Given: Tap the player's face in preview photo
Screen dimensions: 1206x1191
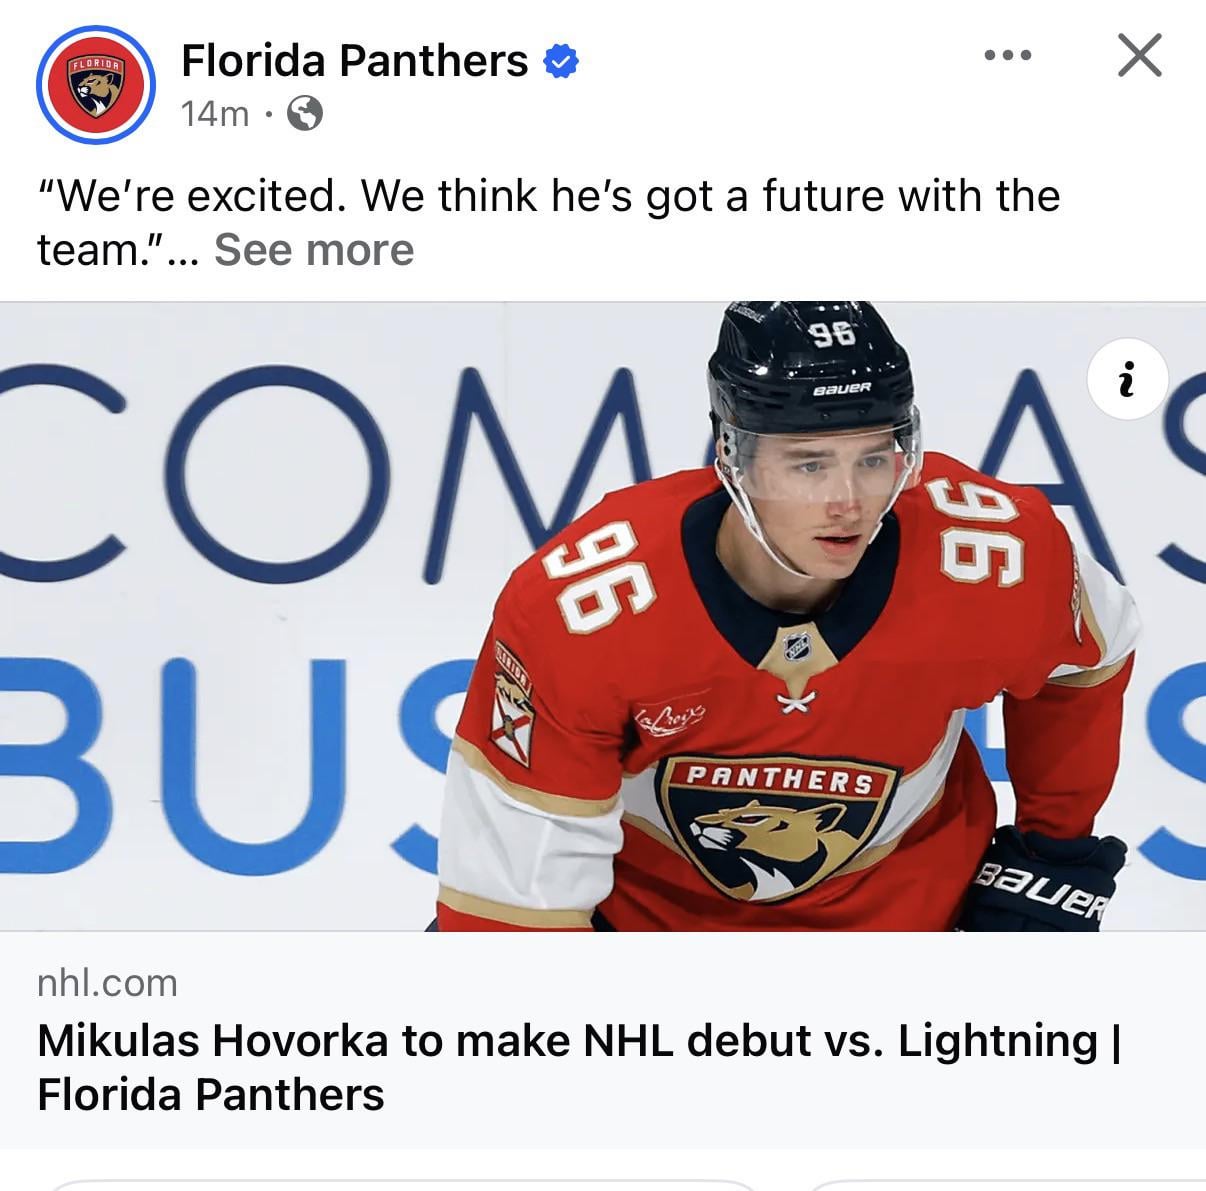Looking at the screenshot, I should click(823, 497).
